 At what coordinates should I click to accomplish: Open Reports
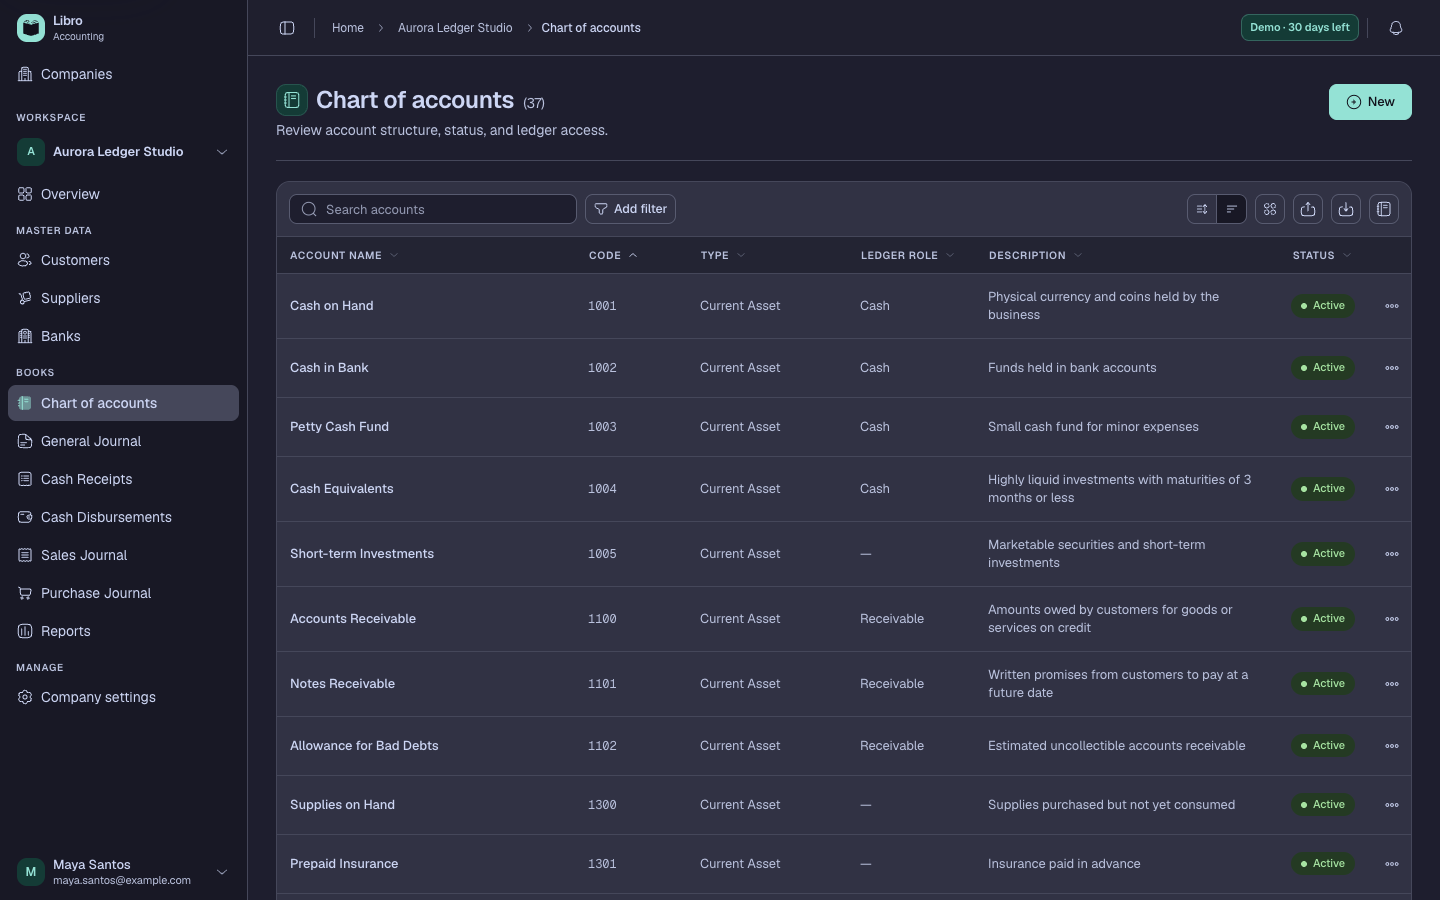(123, 631)
